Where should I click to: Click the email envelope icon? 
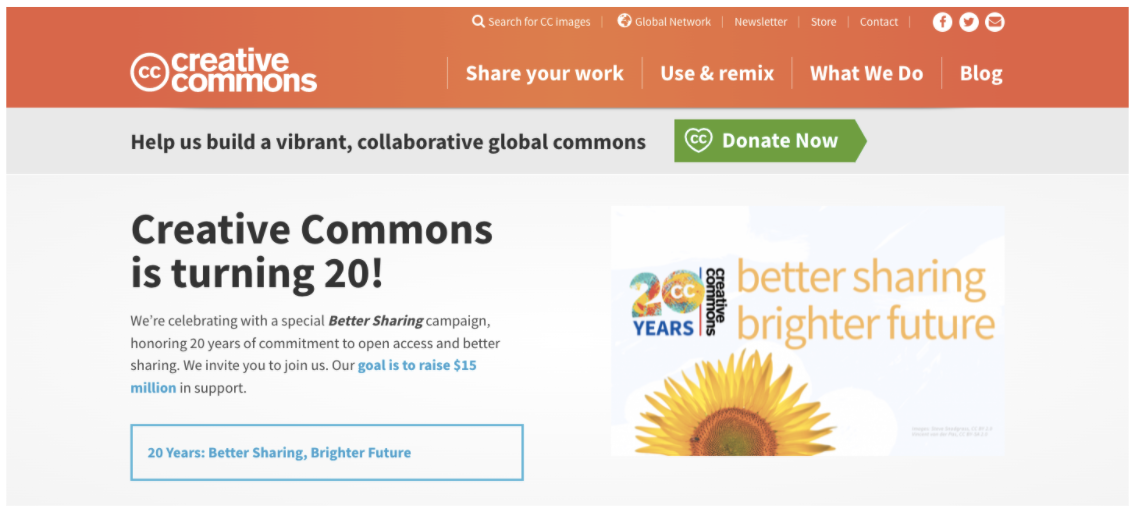[x=995, y=22]
